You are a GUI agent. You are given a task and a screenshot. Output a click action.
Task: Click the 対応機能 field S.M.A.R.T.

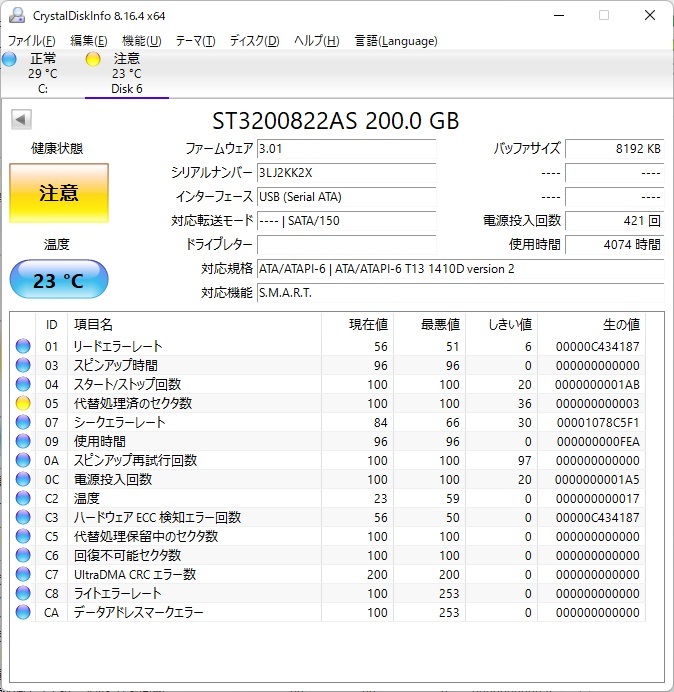pyautogui.click(x=460, y=293)
